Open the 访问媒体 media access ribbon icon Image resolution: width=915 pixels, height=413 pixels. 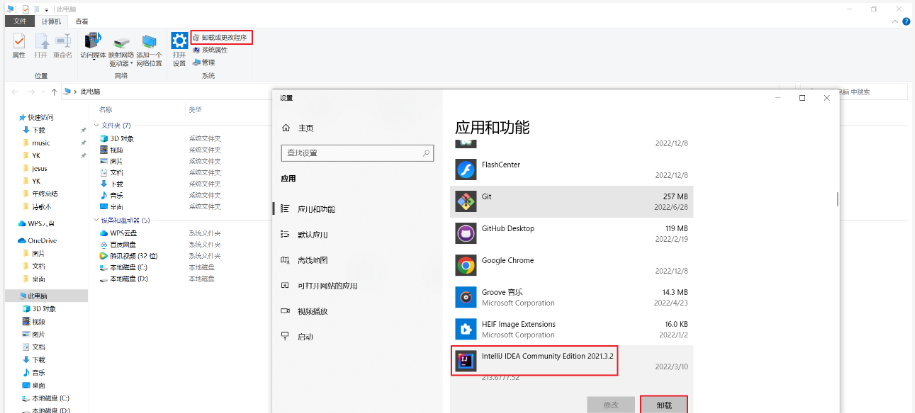point(93,42)
